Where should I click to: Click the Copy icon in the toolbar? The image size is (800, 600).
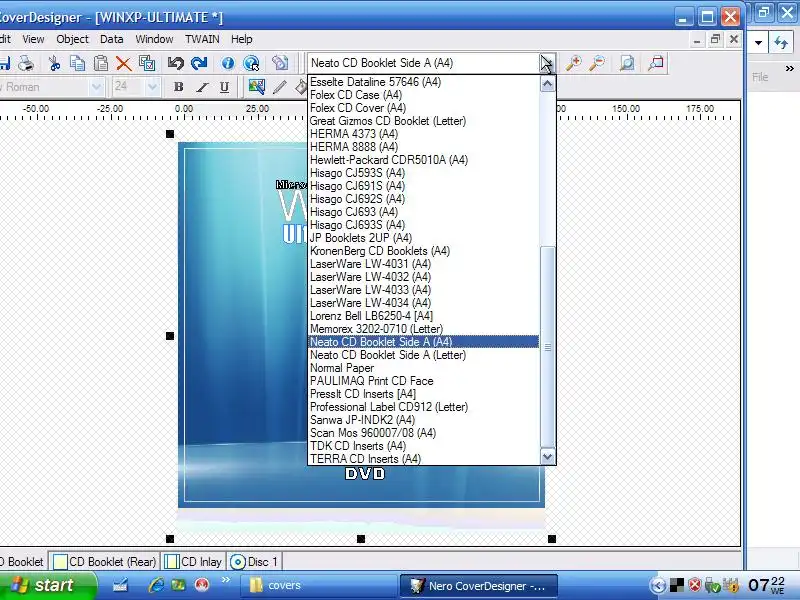pyautogui.click(x=77, y=63)
